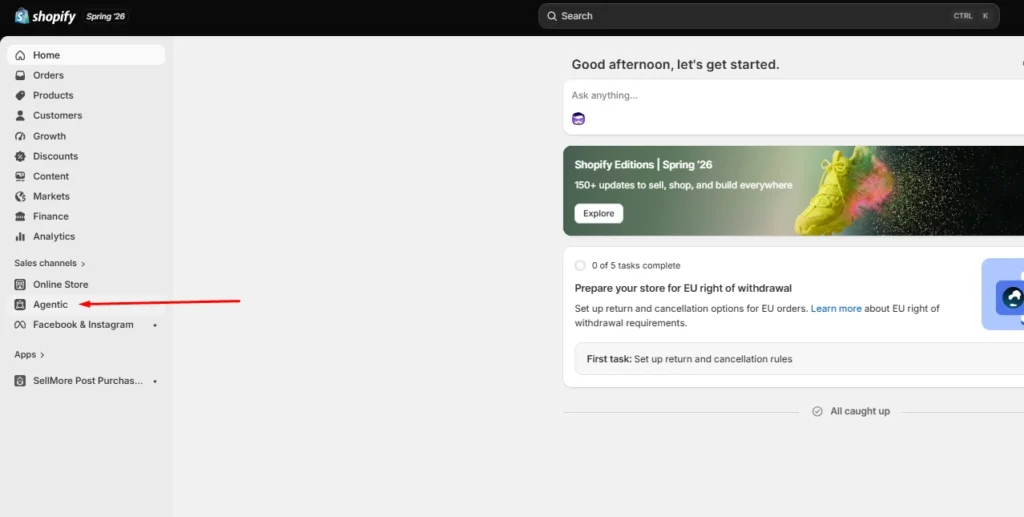Open the Agentic sales channel icon
The image size is (1024, 517).
click(x=20, y=304)
